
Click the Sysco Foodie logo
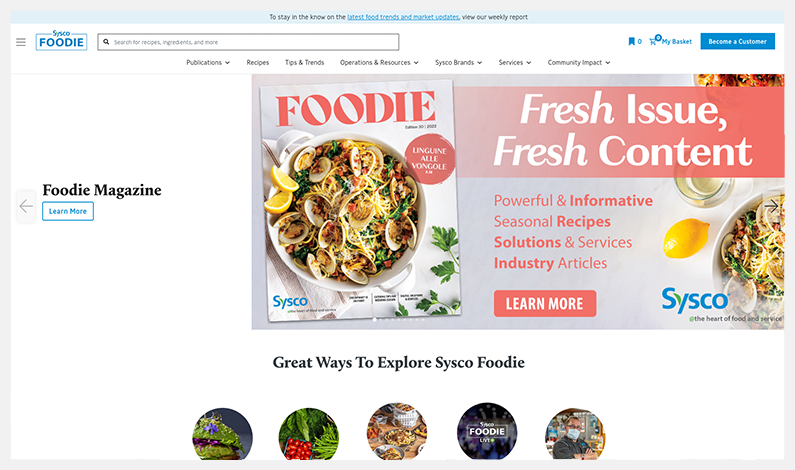pos(61,41)
